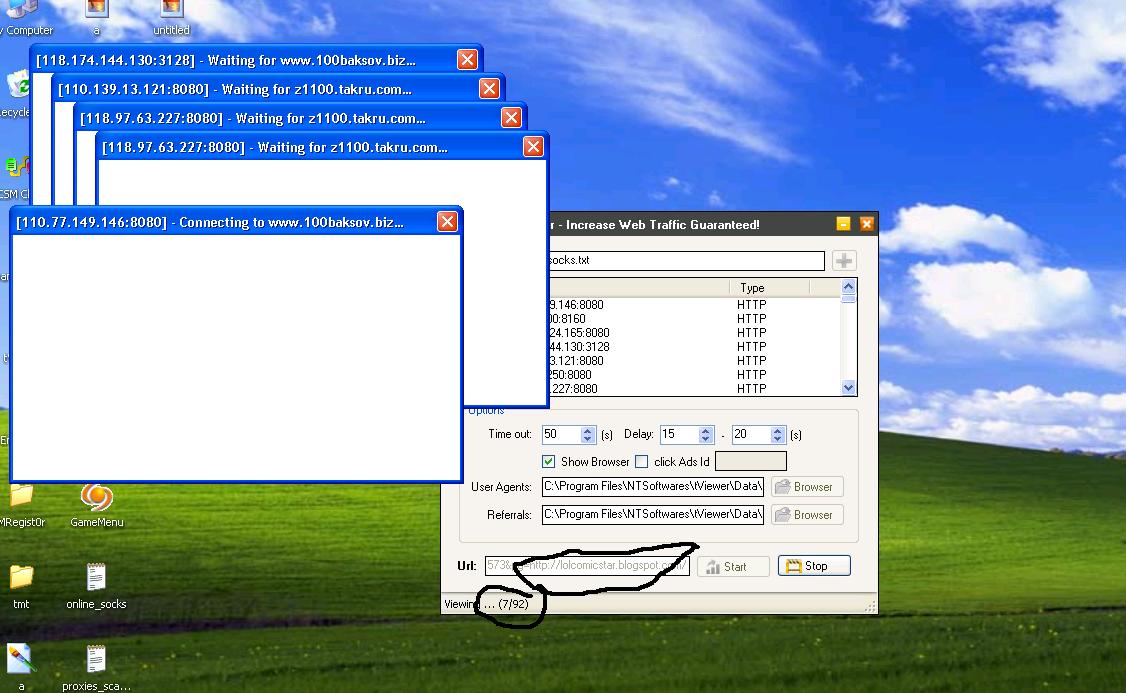Image resolution: width=1126 pixels, height=693 pixels.
Task: Increase the Delay 15 spinner value
Action: [705, 430]
